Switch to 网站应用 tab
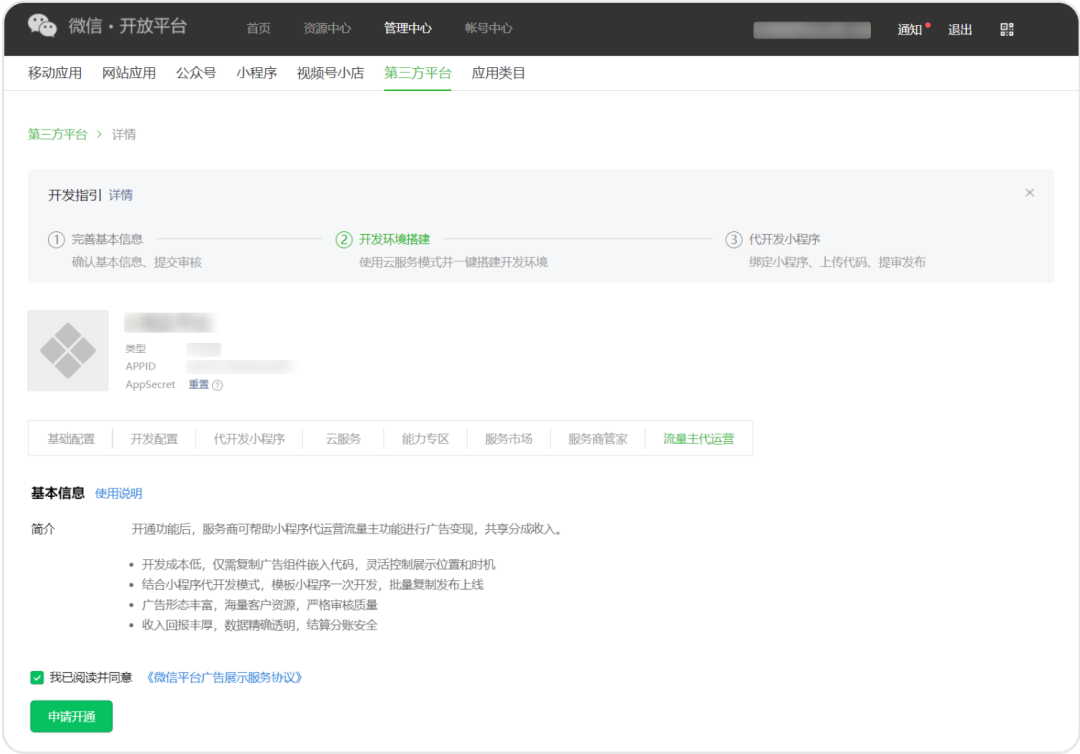This screenshot has width=1080, height=754. click(x=129, y=73)
